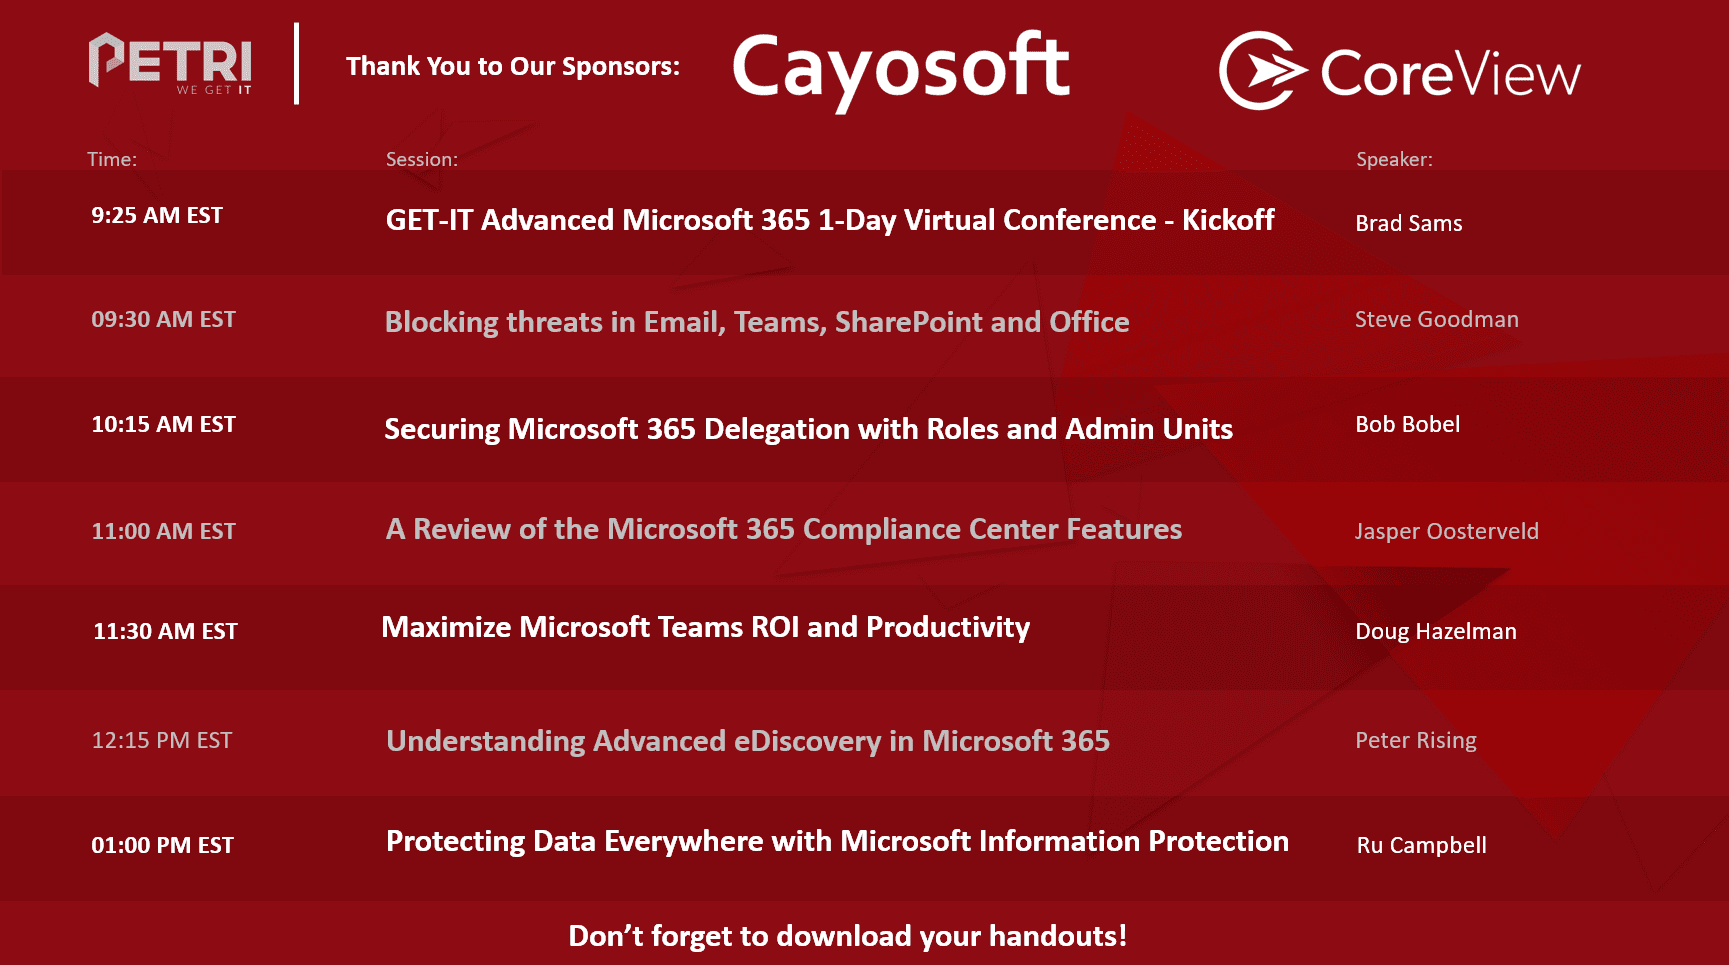Click the 11:30 AM EST time slot
Viewport: 1729px width, 965px height.
(165, 631)
